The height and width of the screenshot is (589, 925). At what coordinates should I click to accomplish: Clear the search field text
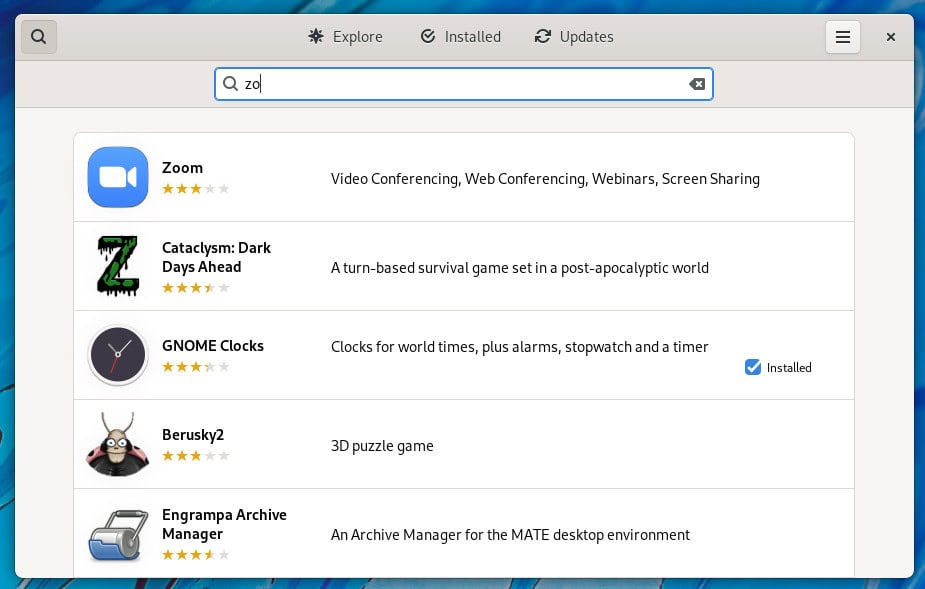tap(697, 84)
